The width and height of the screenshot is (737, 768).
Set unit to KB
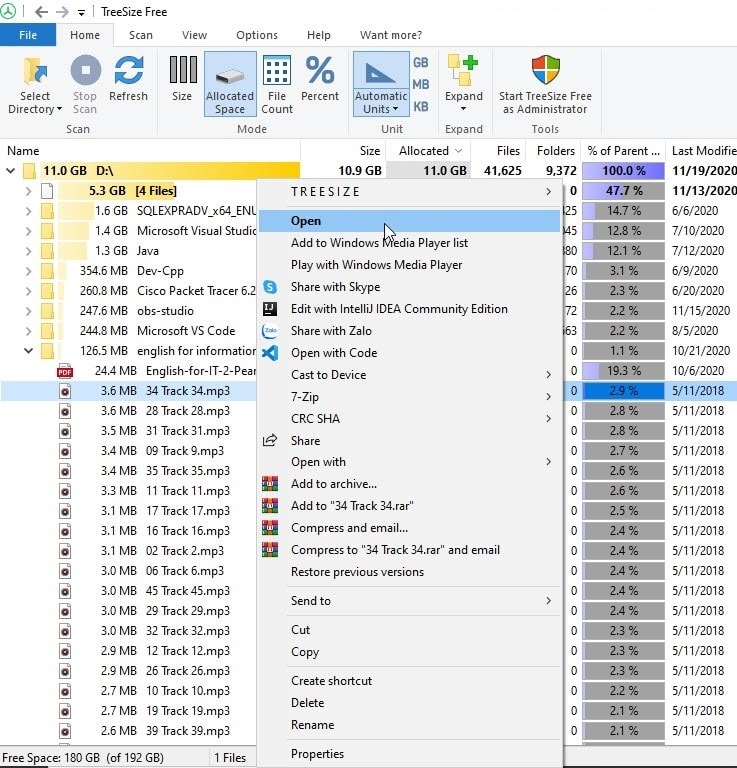coord(421,106)
